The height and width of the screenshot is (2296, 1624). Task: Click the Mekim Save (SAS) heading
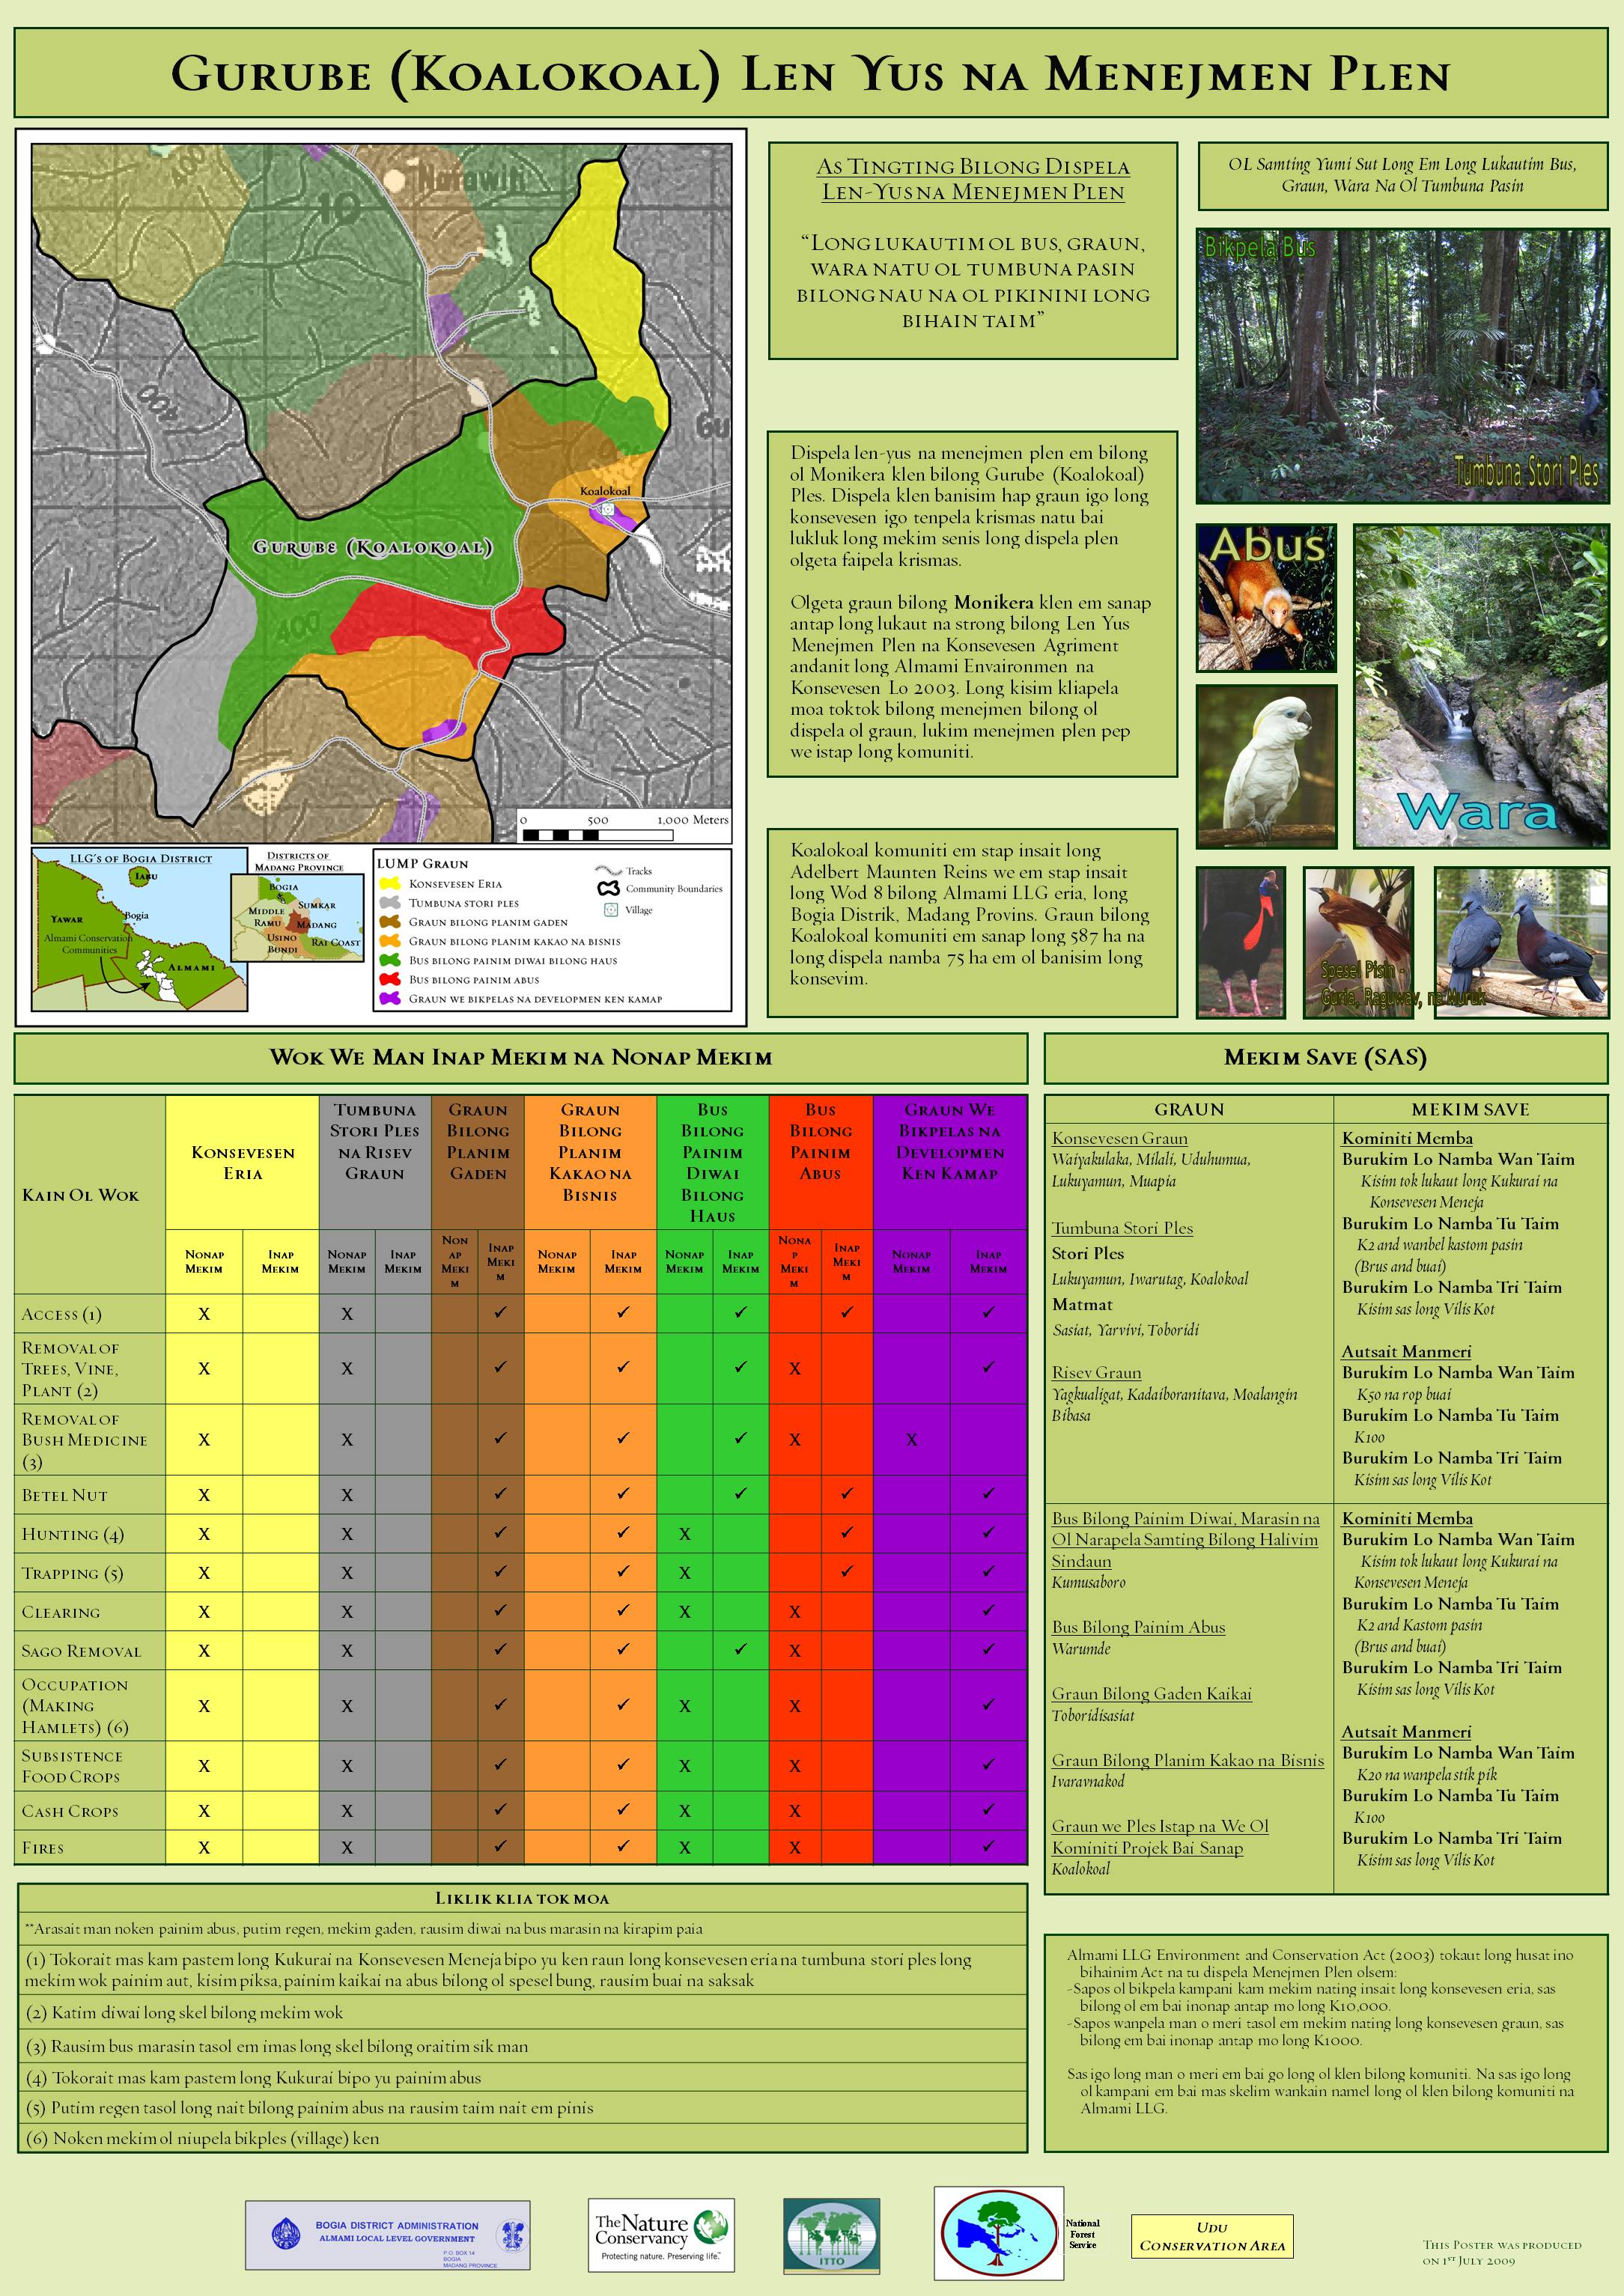1325,1057
